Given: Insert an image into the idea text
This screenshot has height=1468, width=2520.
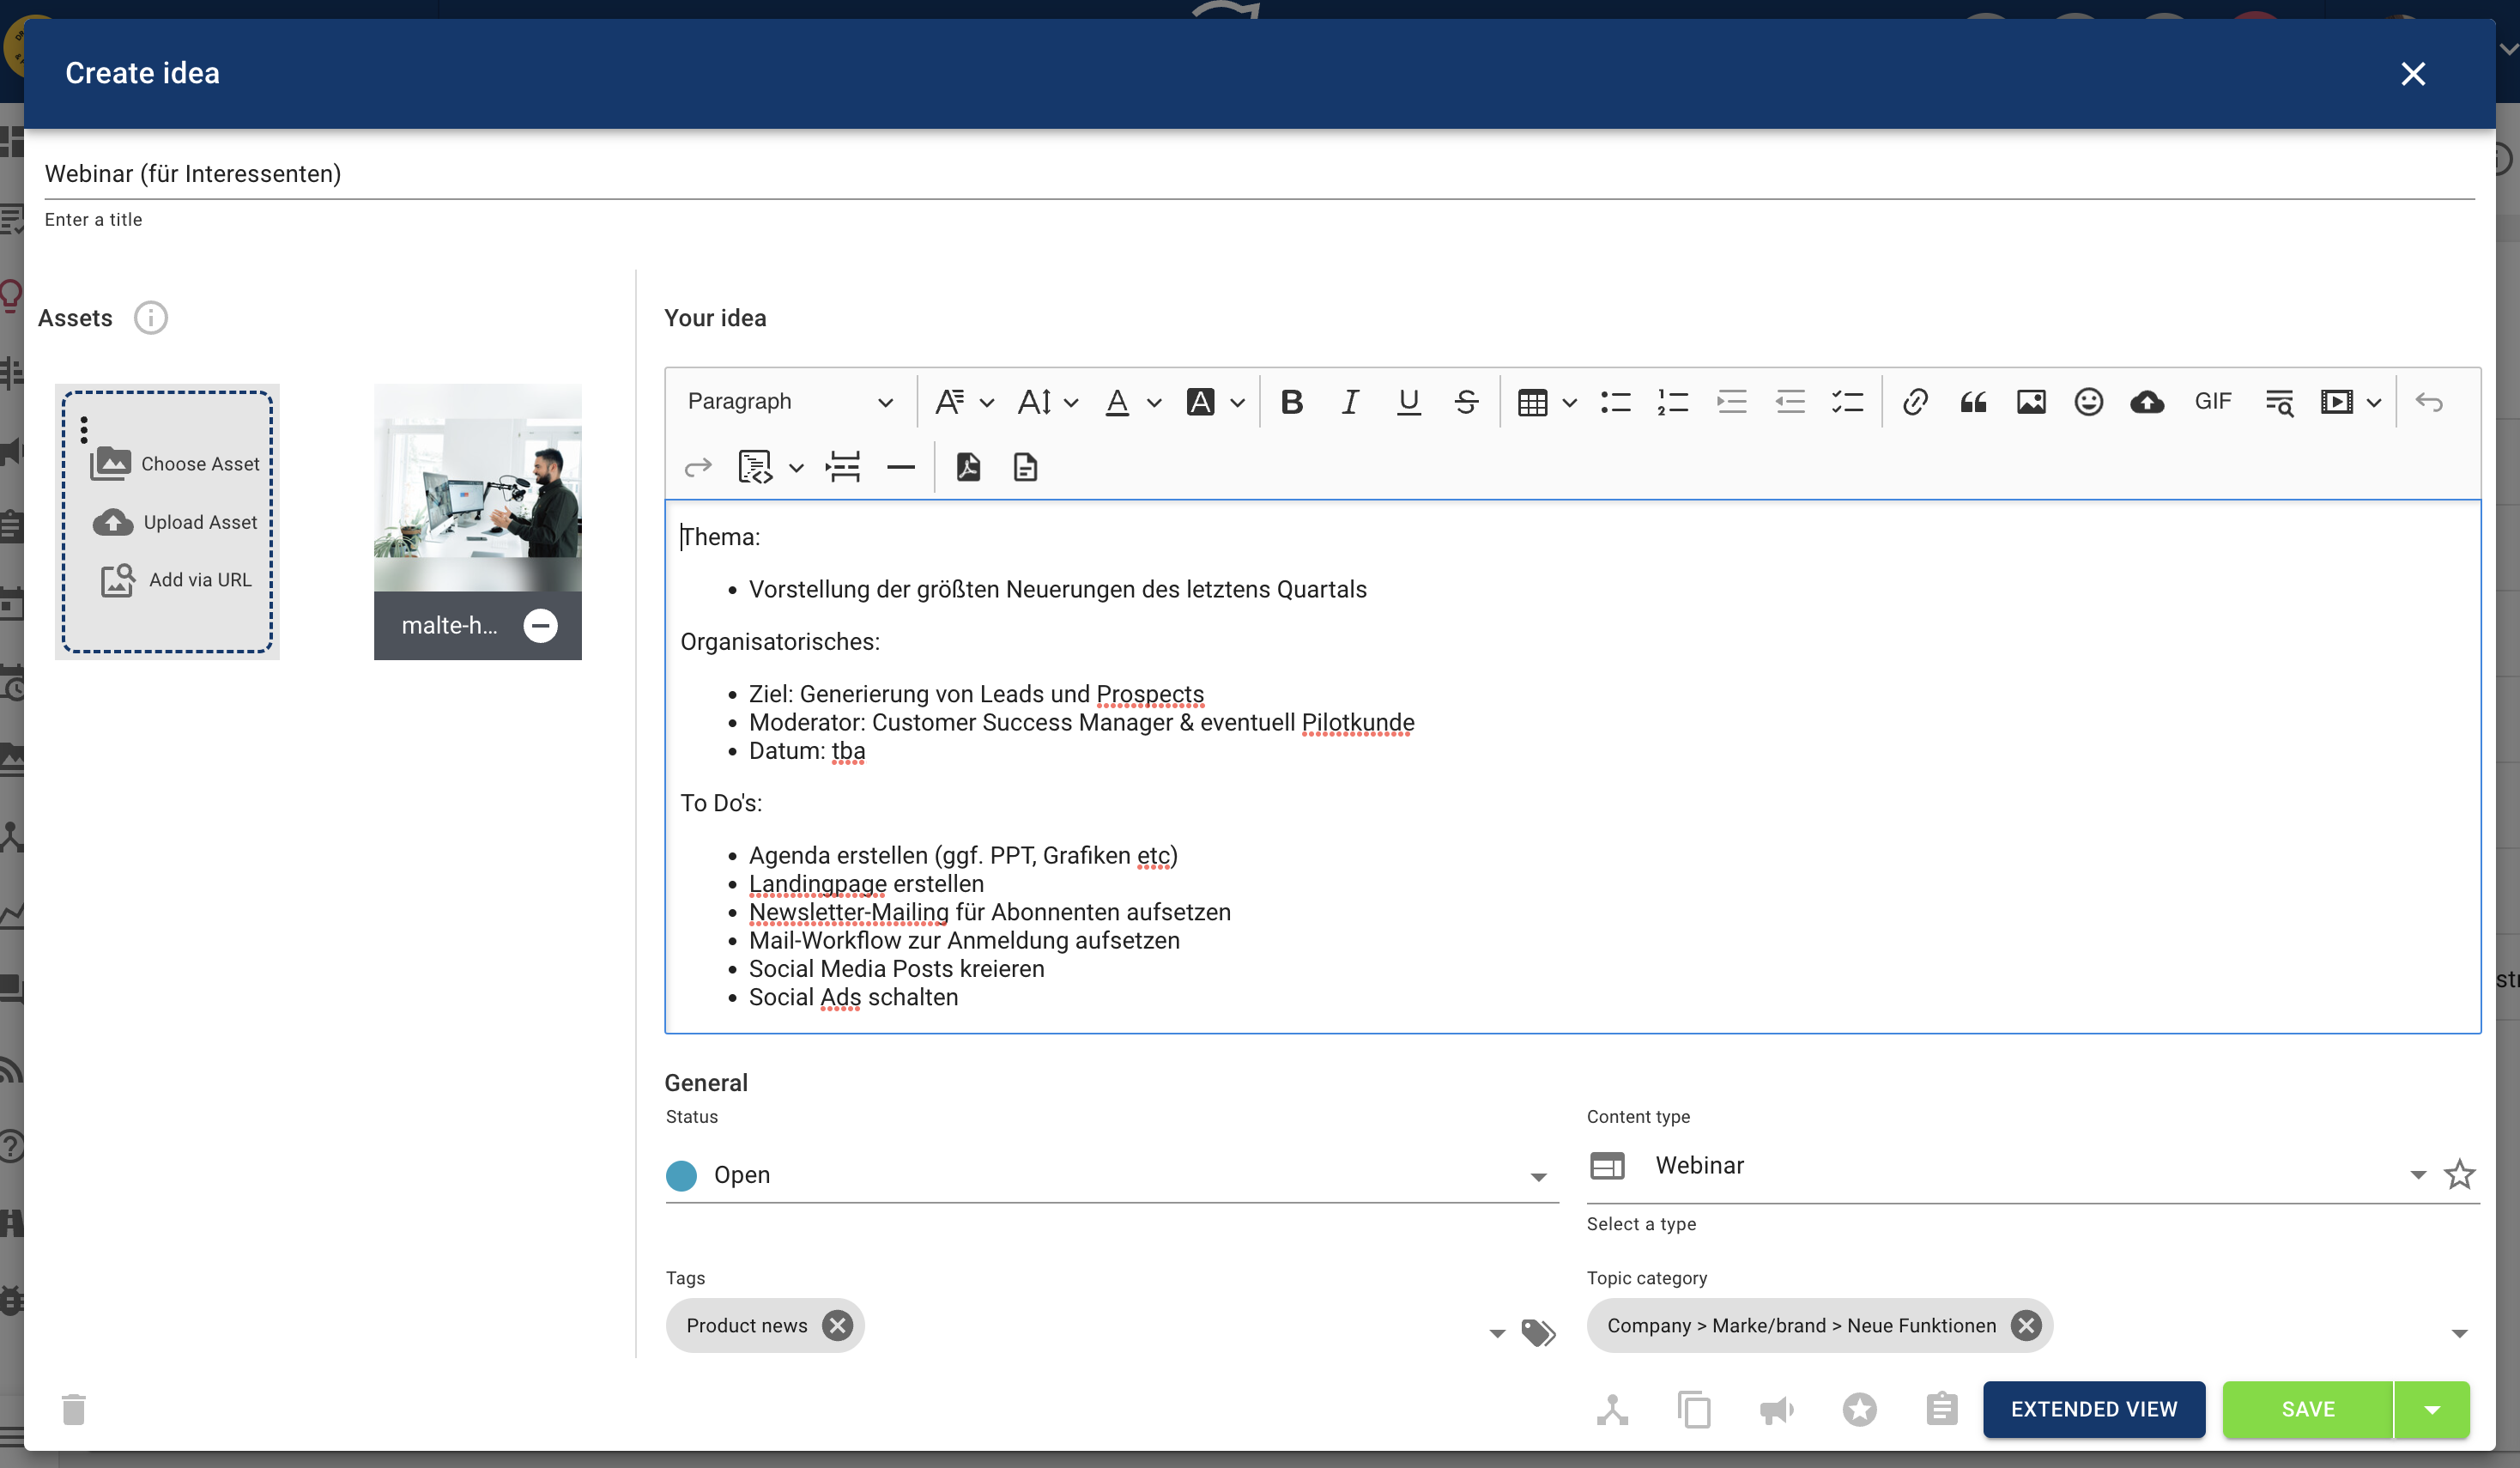Looking at the screenshot, I should click(x=2031, y=402).
